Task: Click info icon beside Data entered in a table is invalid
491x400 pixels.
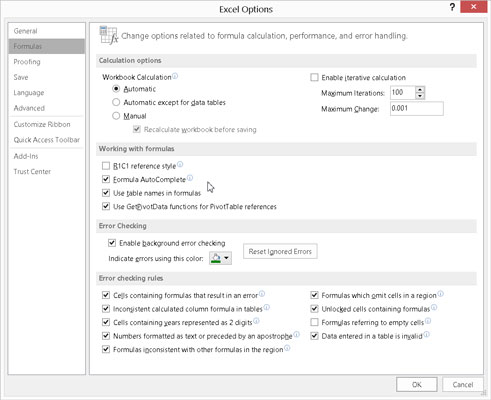Action: click(426, 334)
